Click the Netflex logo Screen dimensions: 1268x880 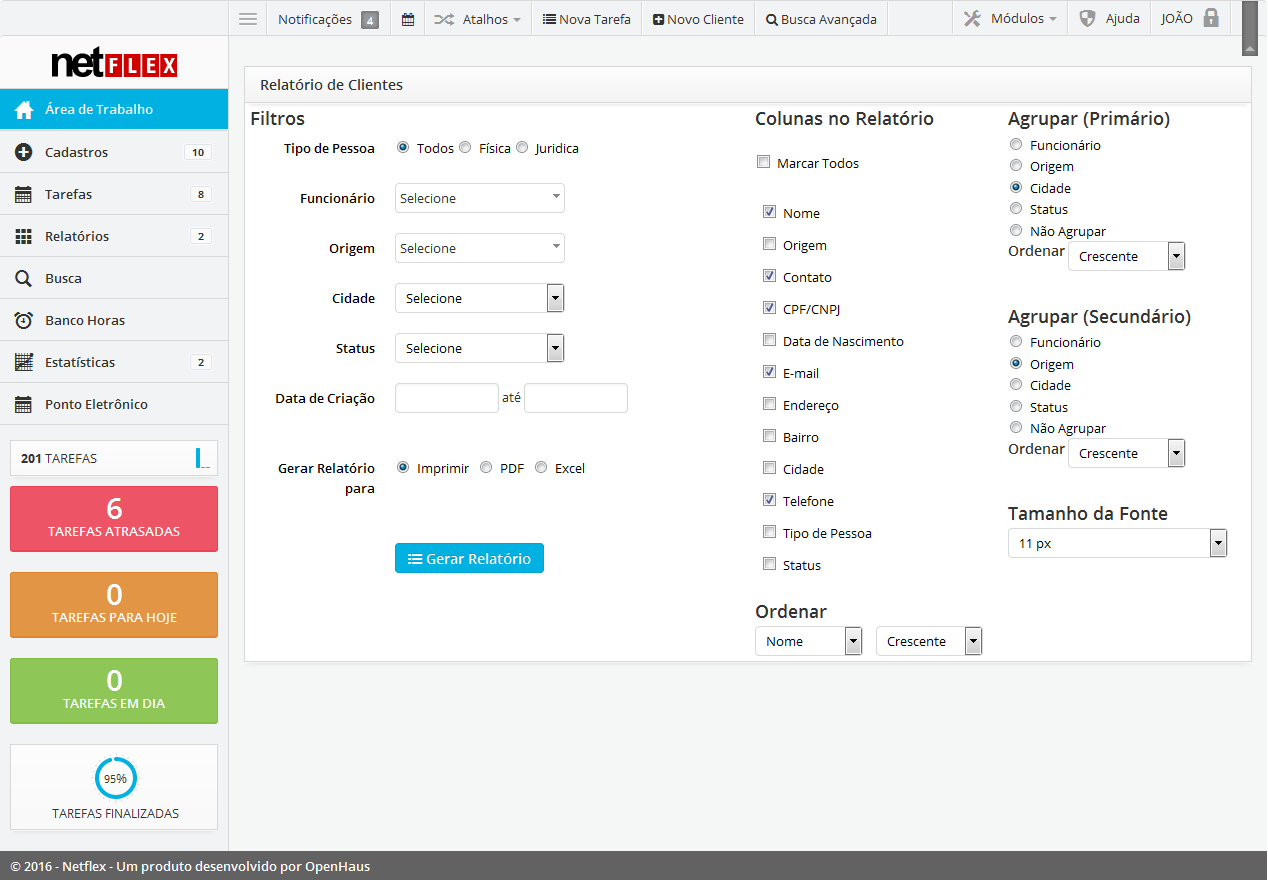point(114,65)
